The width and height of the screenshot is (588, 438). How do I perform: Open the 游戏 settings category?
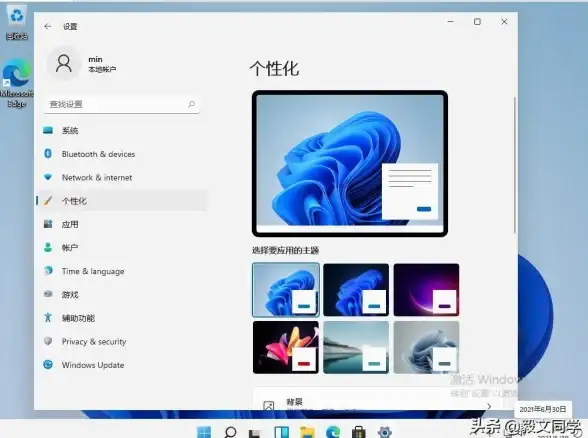pos(122,294)
